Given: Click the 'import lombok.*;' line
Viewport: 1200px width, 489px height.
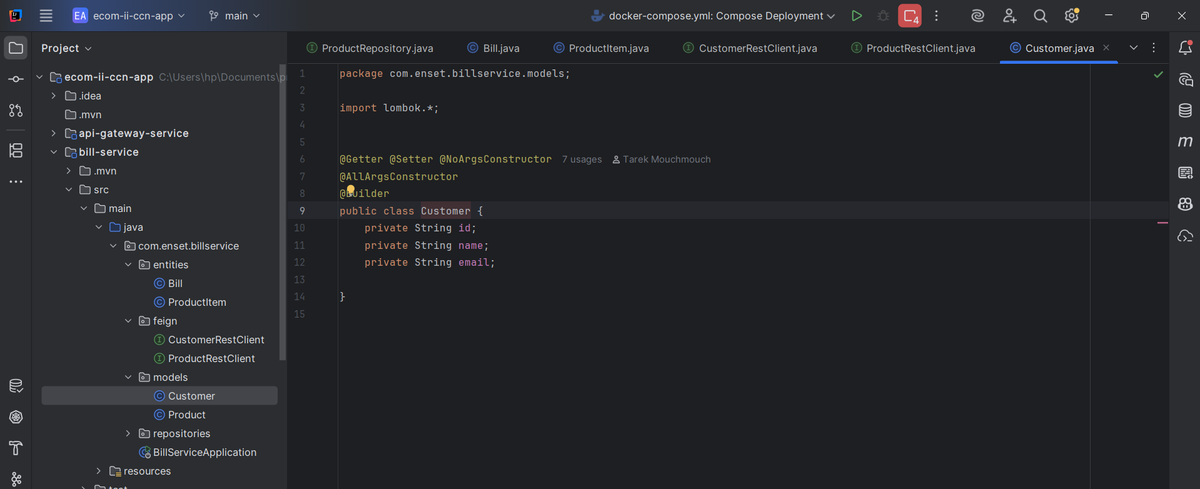Looking at the screenshot, I should pyautogui.click(x=389, y=108).
